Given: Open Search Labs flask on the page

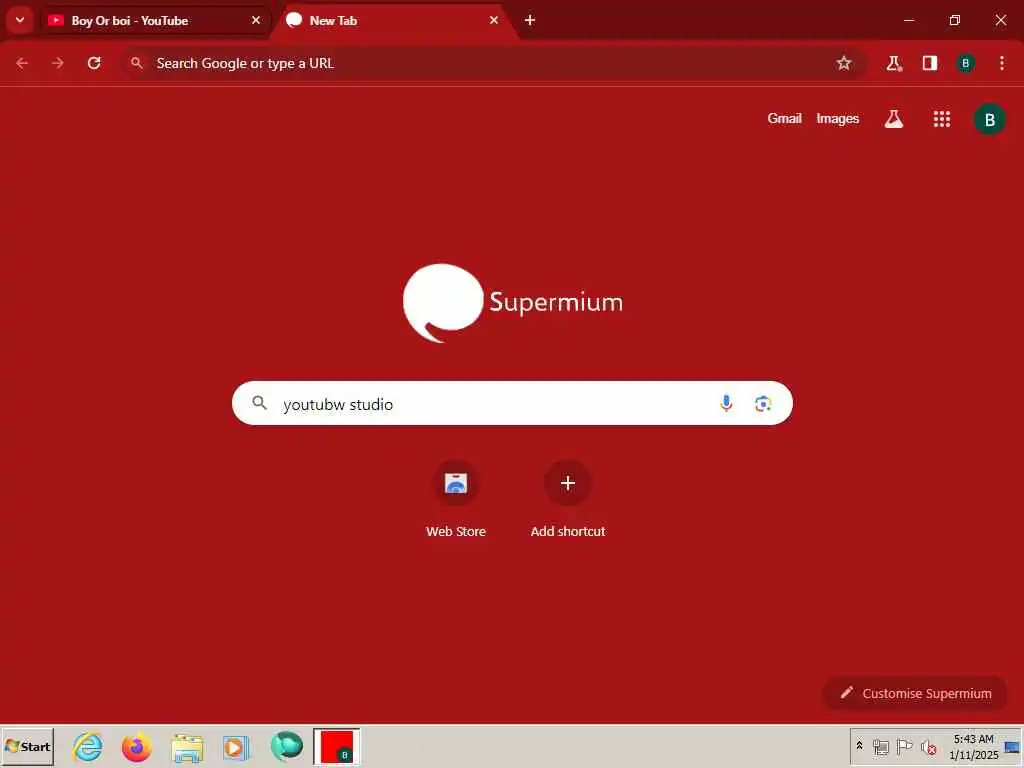Looking at the screenshot, I should pyautogui.click(x=893, y=119).
